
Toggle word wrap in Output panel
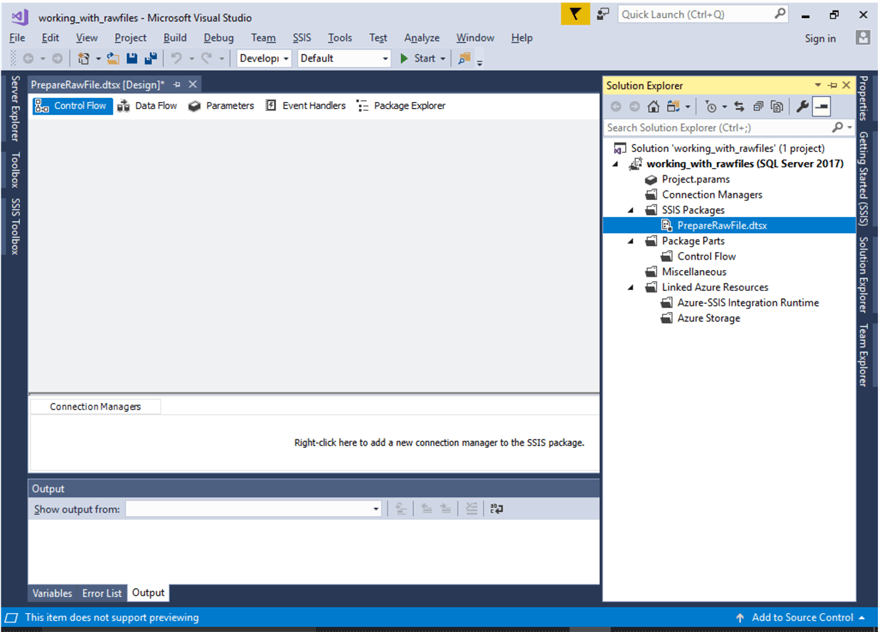pos(497,509)
